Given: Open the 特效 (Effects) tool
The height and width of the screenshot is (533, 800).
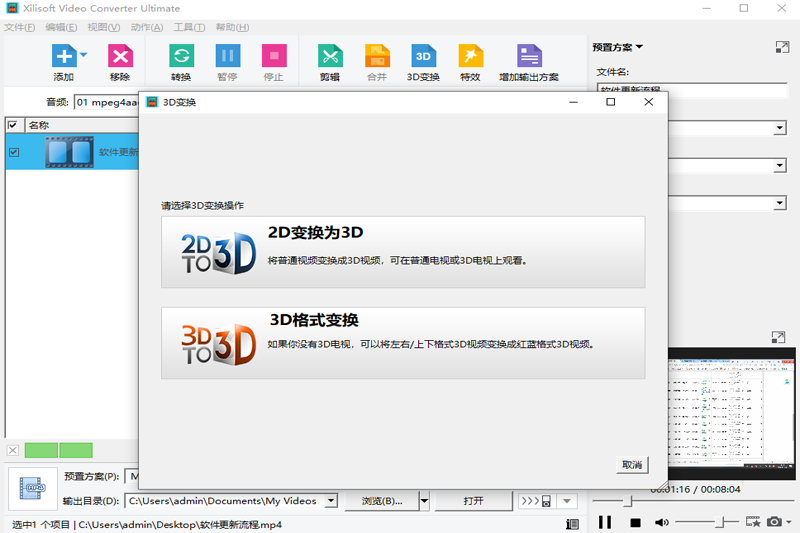Looking at the screenshot, I should point(470,56).
